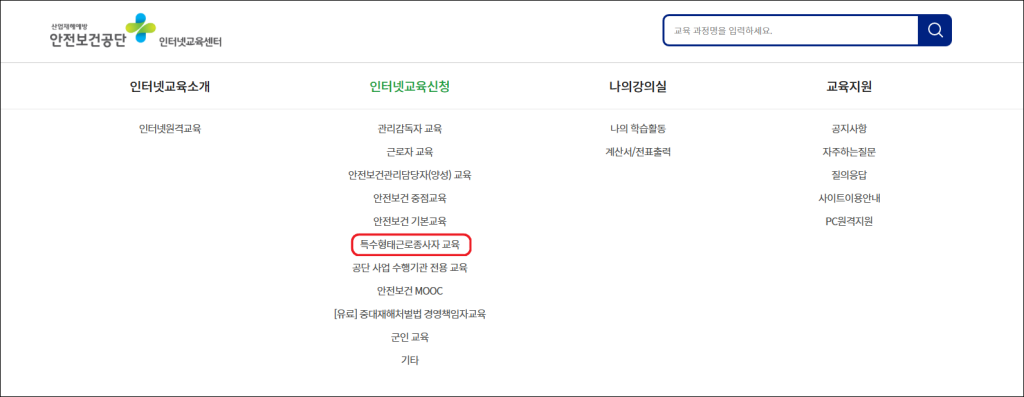Select 관리감독자 교육
Viewport: 1024px width, 397px height.
coord(409,129)
